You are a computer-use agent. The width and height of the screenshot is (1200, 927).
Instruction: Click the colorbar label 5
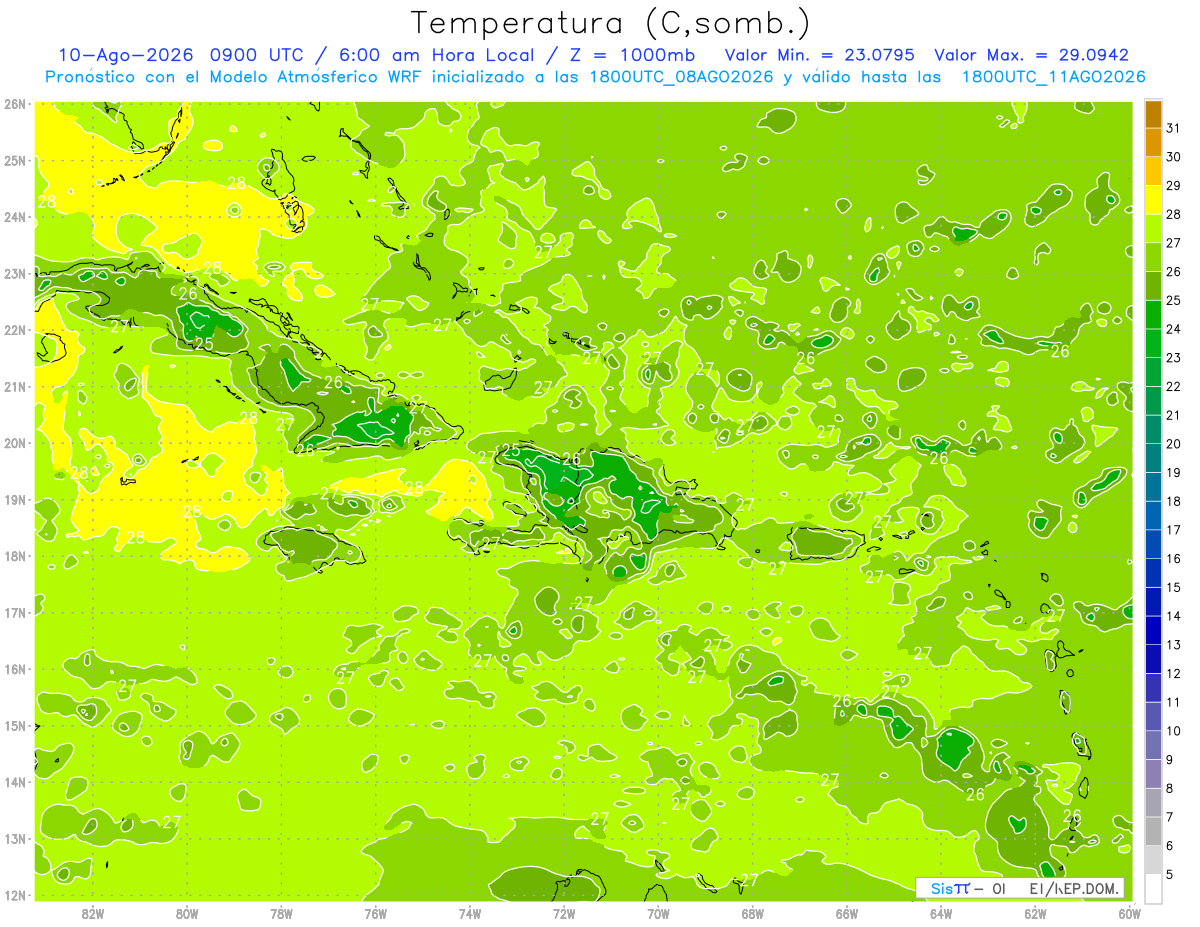tap(1169, 874)
